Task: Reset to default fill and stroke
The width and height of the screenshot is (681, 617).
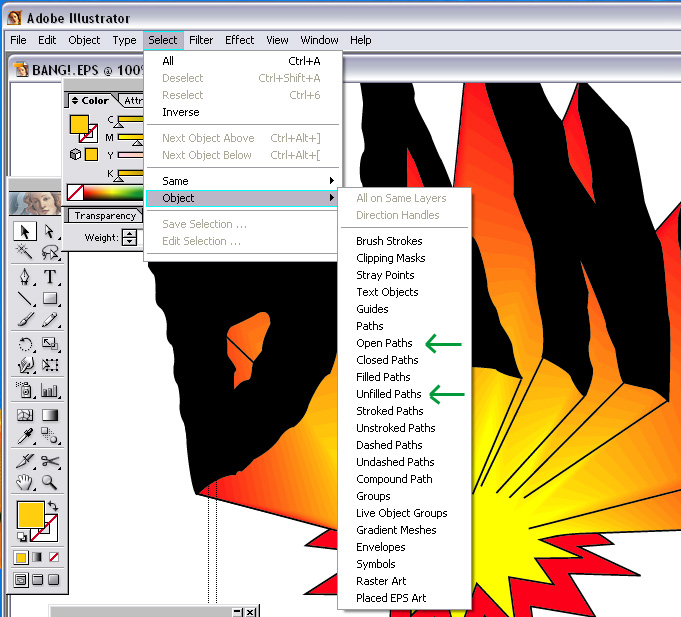Action: (21, 537)
